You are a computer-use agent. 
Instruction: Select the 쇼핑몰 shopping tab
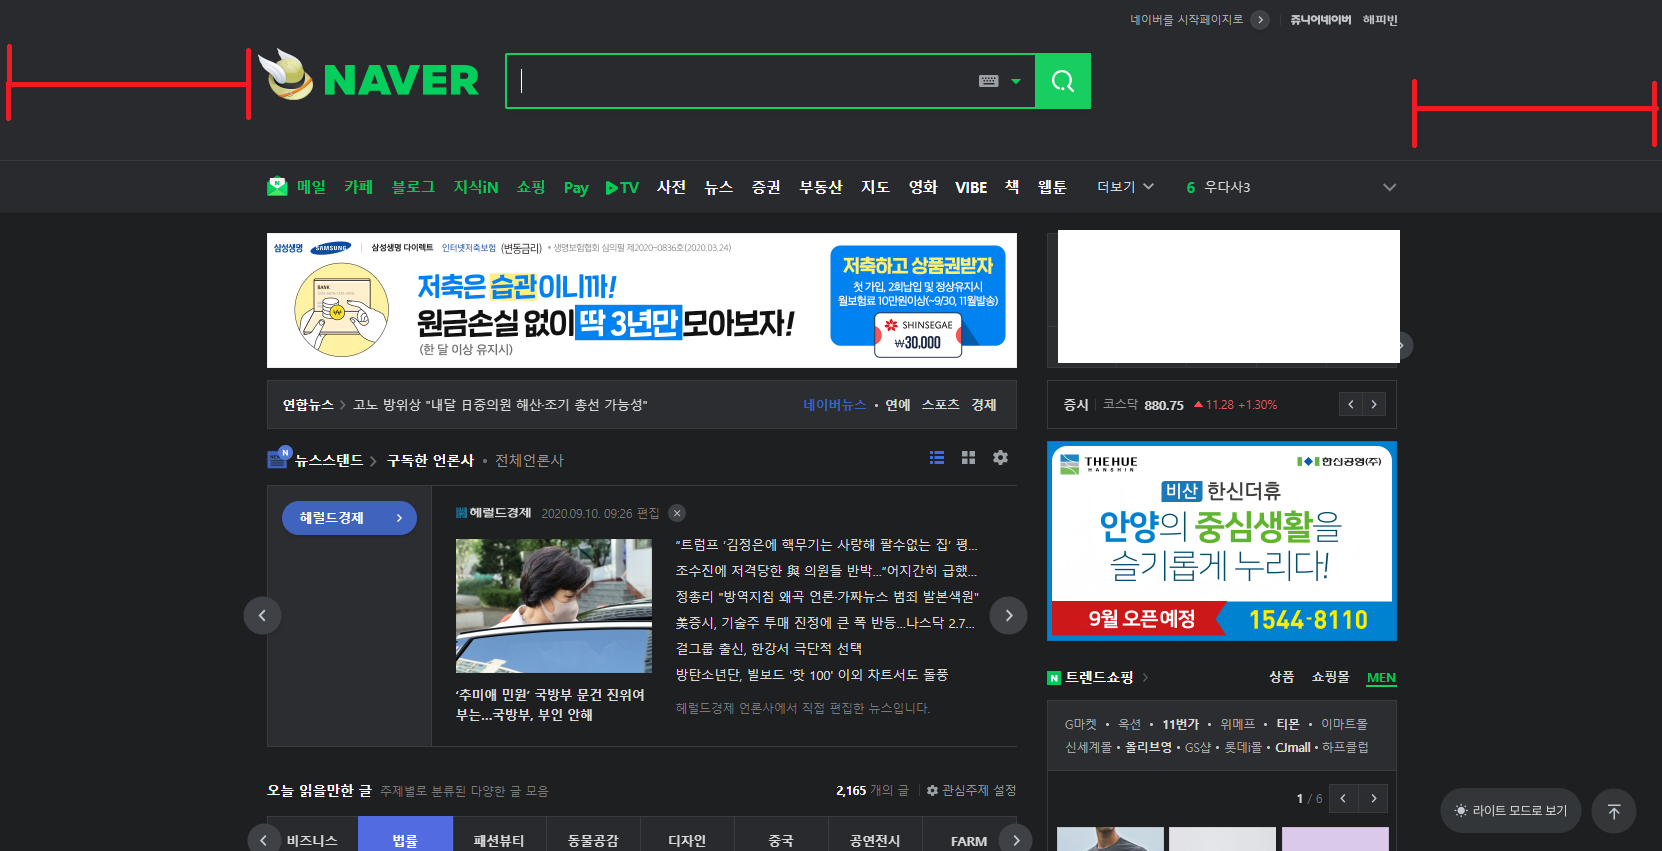point(1330,677)
